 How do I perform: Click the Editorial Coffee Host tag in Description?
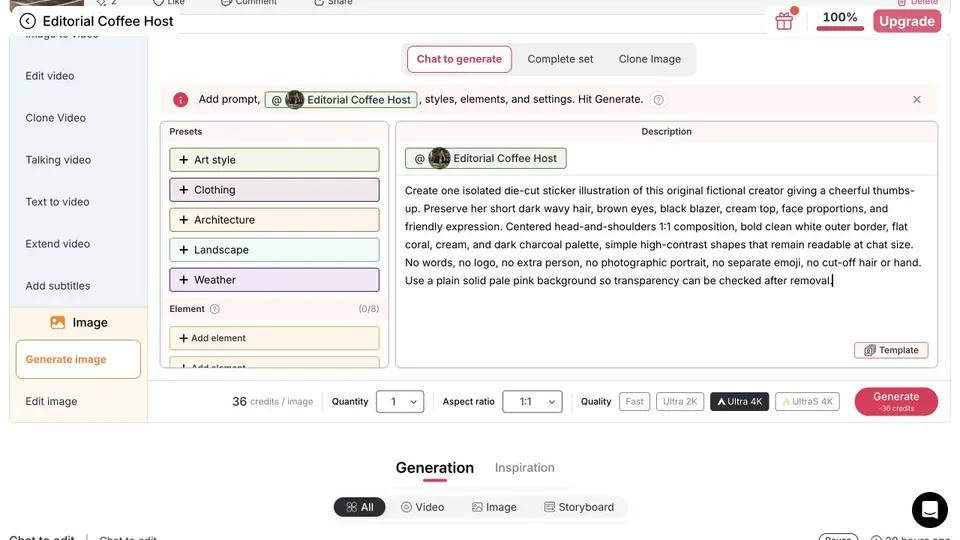coord(486,159)
